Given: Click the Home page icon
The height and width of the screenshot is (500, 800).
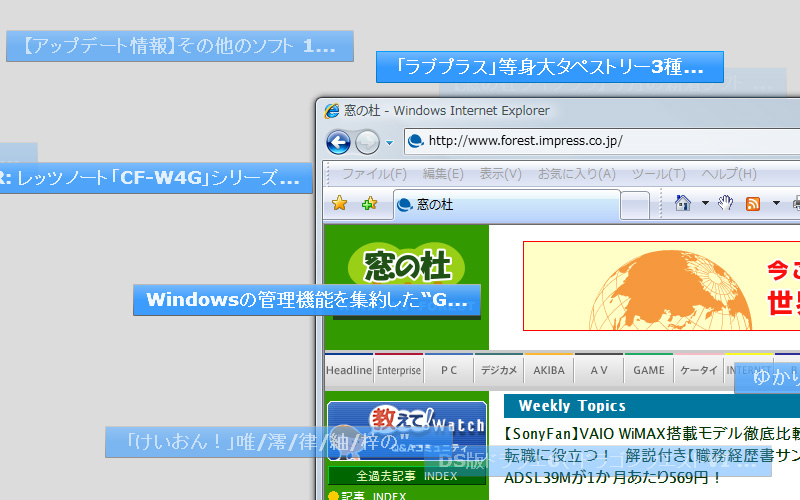Looking at the screenshot, I should click(x=683, y=203).
